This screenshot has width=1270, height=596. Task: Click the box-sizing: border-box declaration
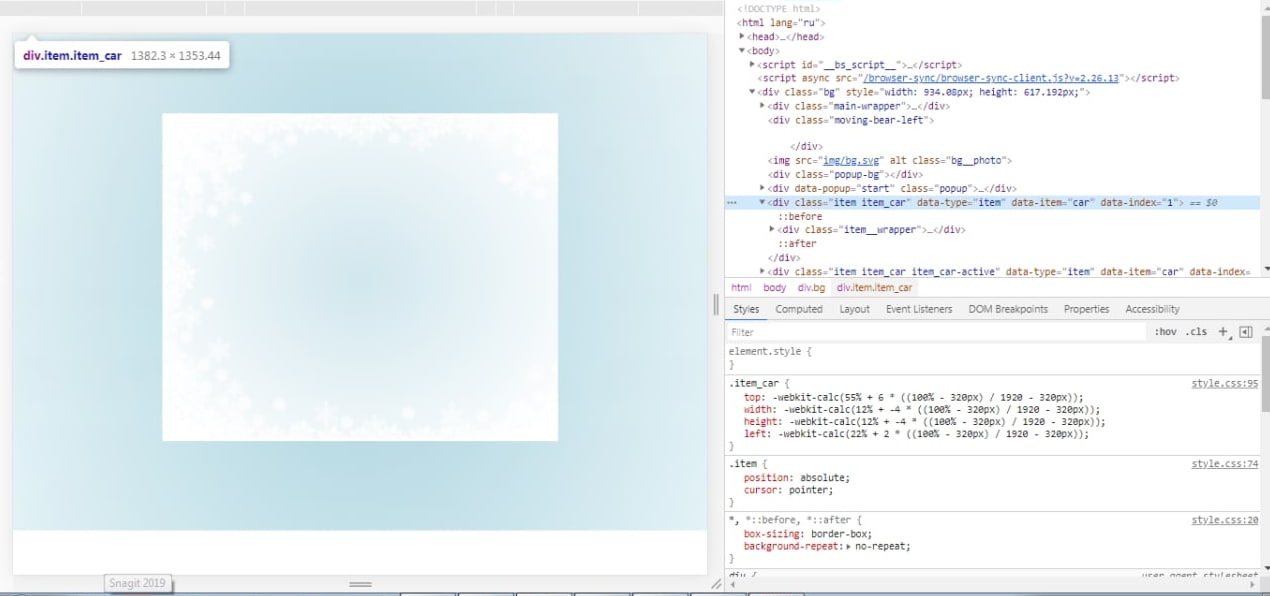click(808, 534)
